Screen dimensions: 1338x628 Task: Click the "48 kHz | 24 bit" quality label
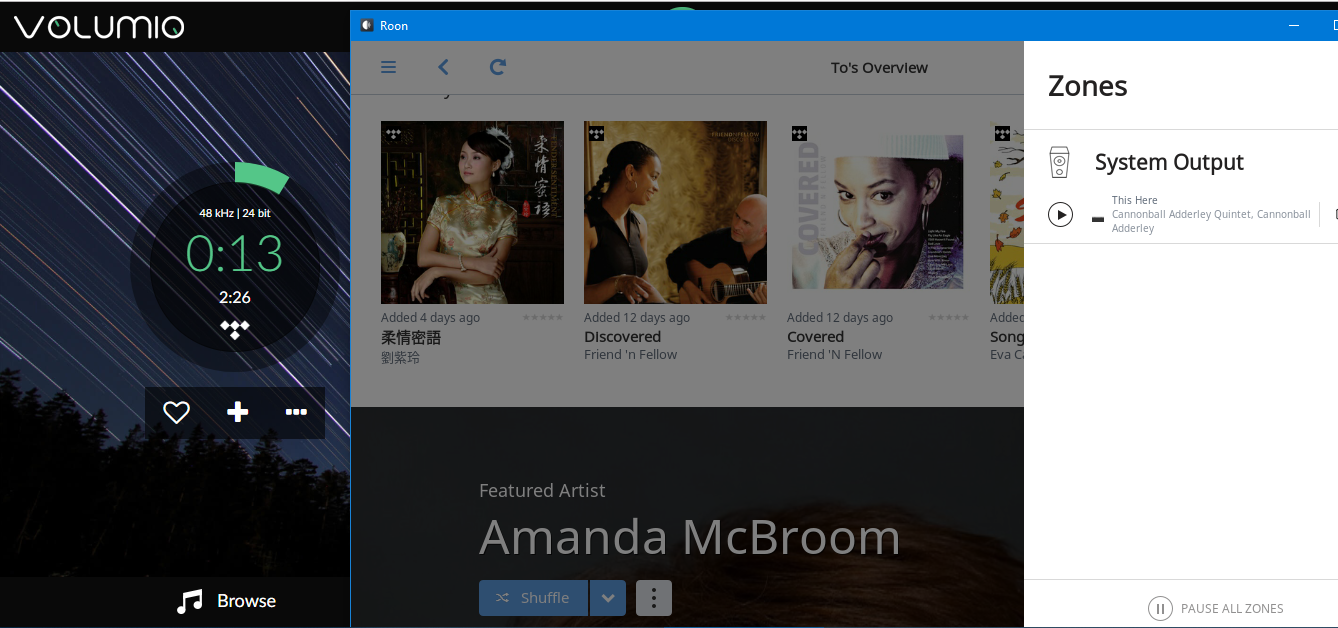tap(235, 213)
